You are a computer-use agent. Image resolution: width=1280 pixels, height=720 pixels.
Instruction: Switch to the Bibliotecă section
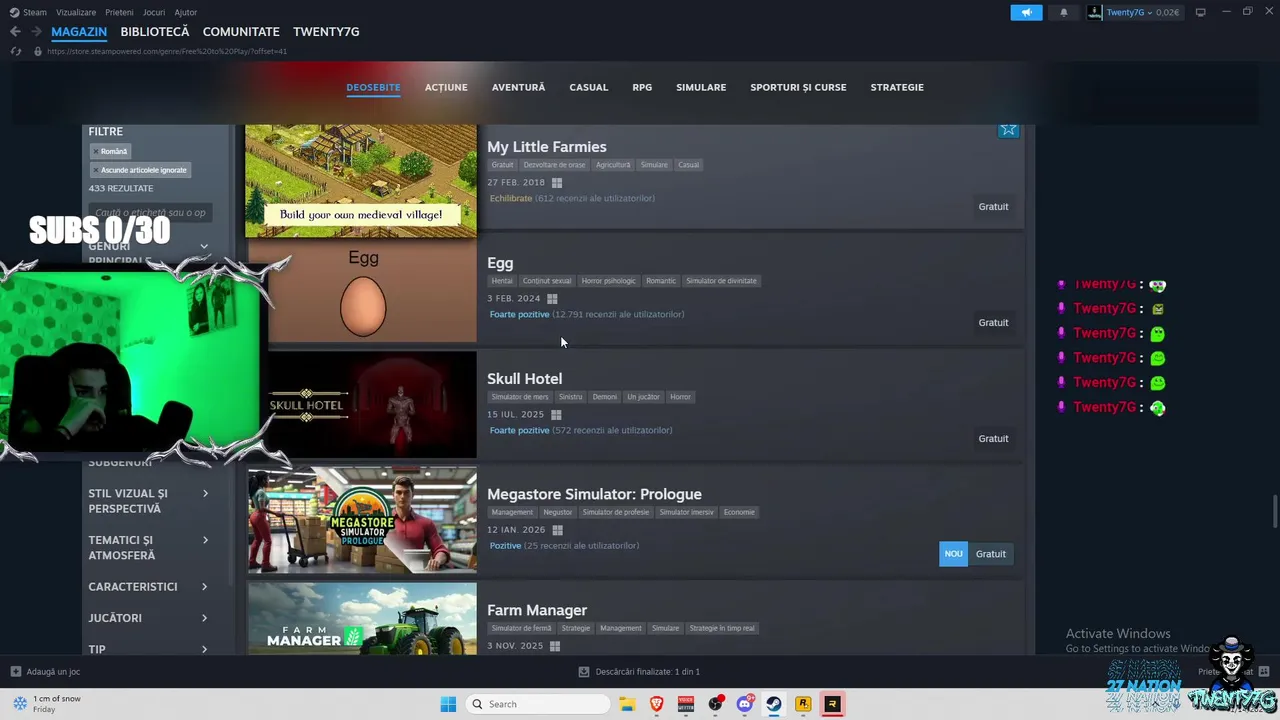[x=155, y=32]
